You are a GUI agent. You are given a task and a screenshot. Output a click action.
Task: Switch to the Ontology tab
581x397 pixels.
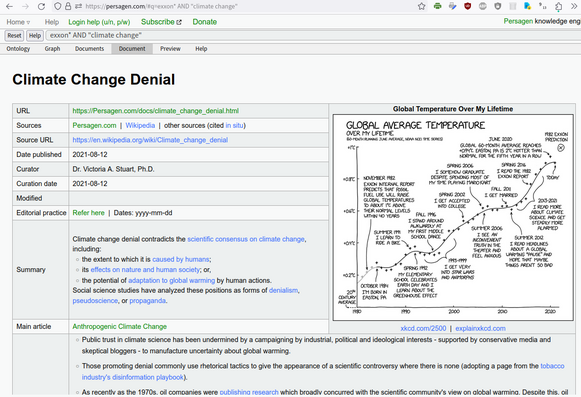18,49
